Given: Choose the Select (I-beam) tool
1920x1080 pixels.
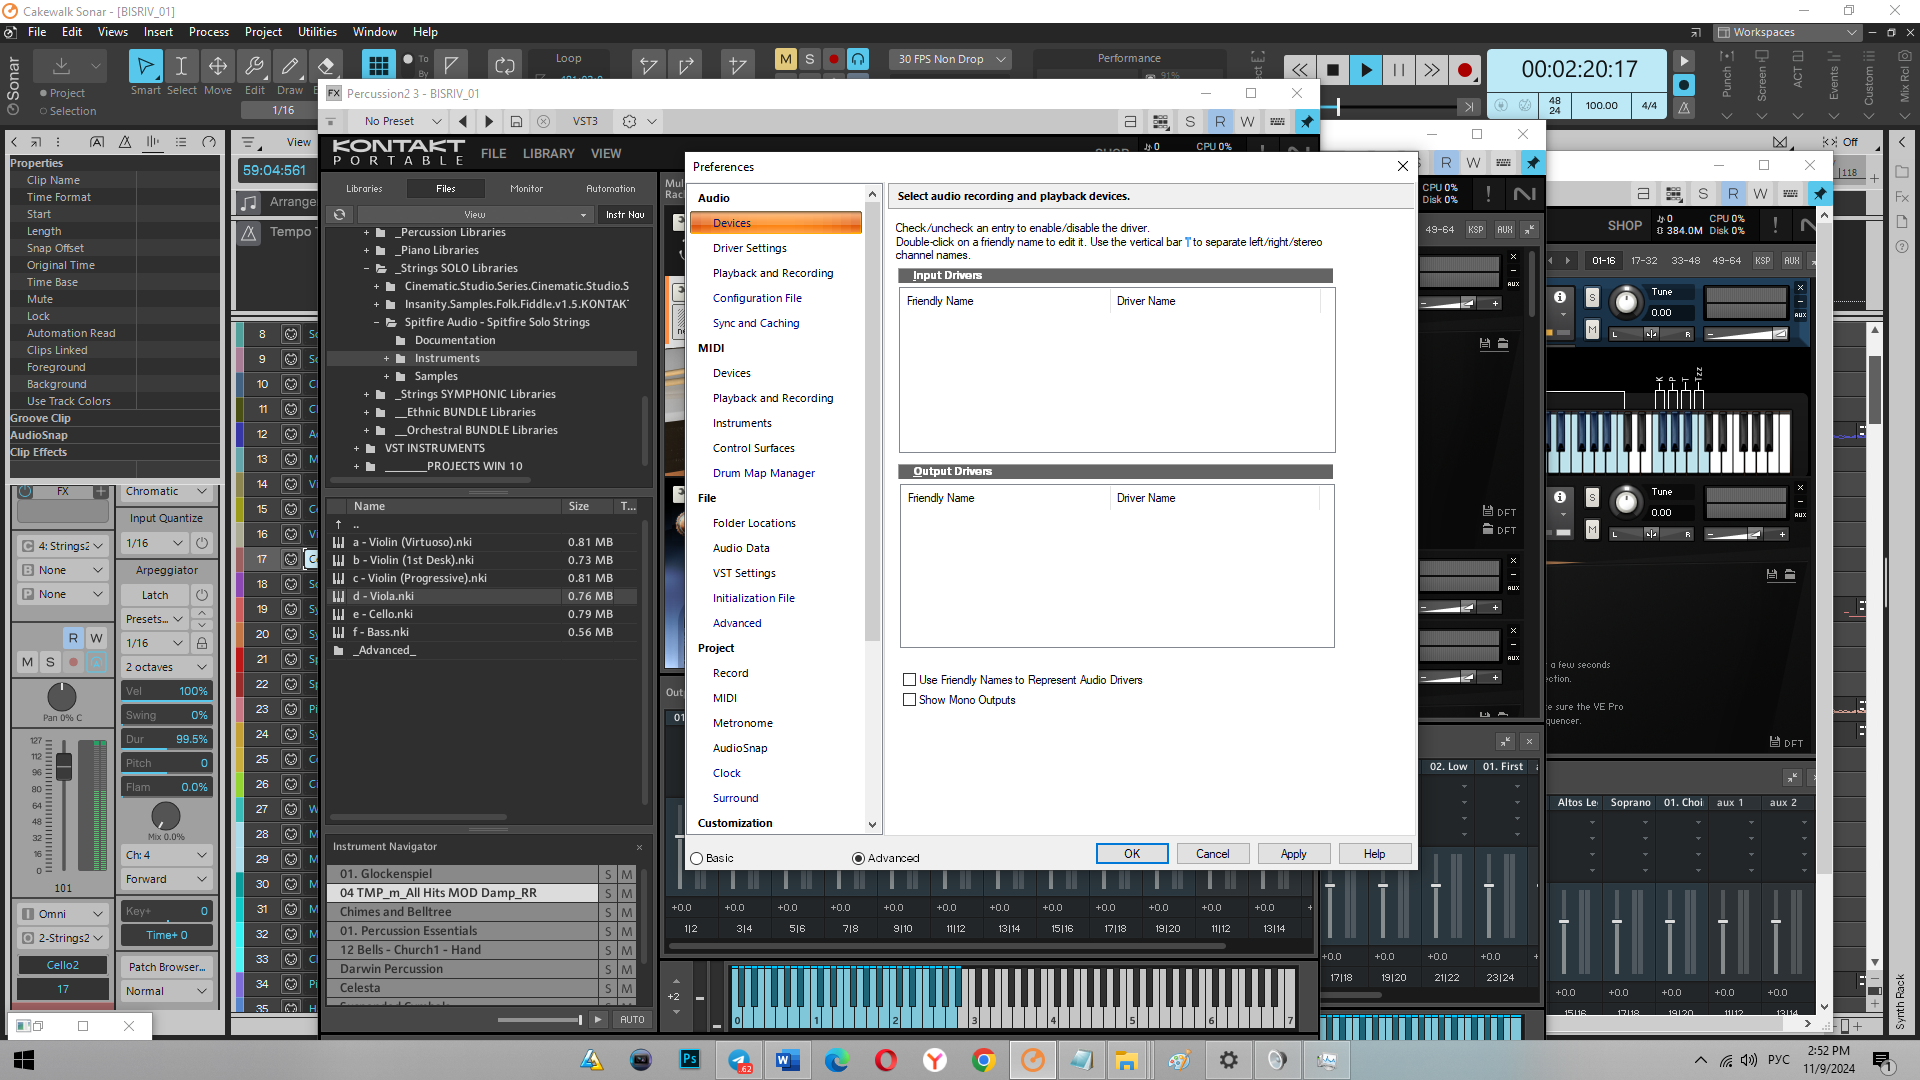Looking at the screenshot, I should 181,67.
